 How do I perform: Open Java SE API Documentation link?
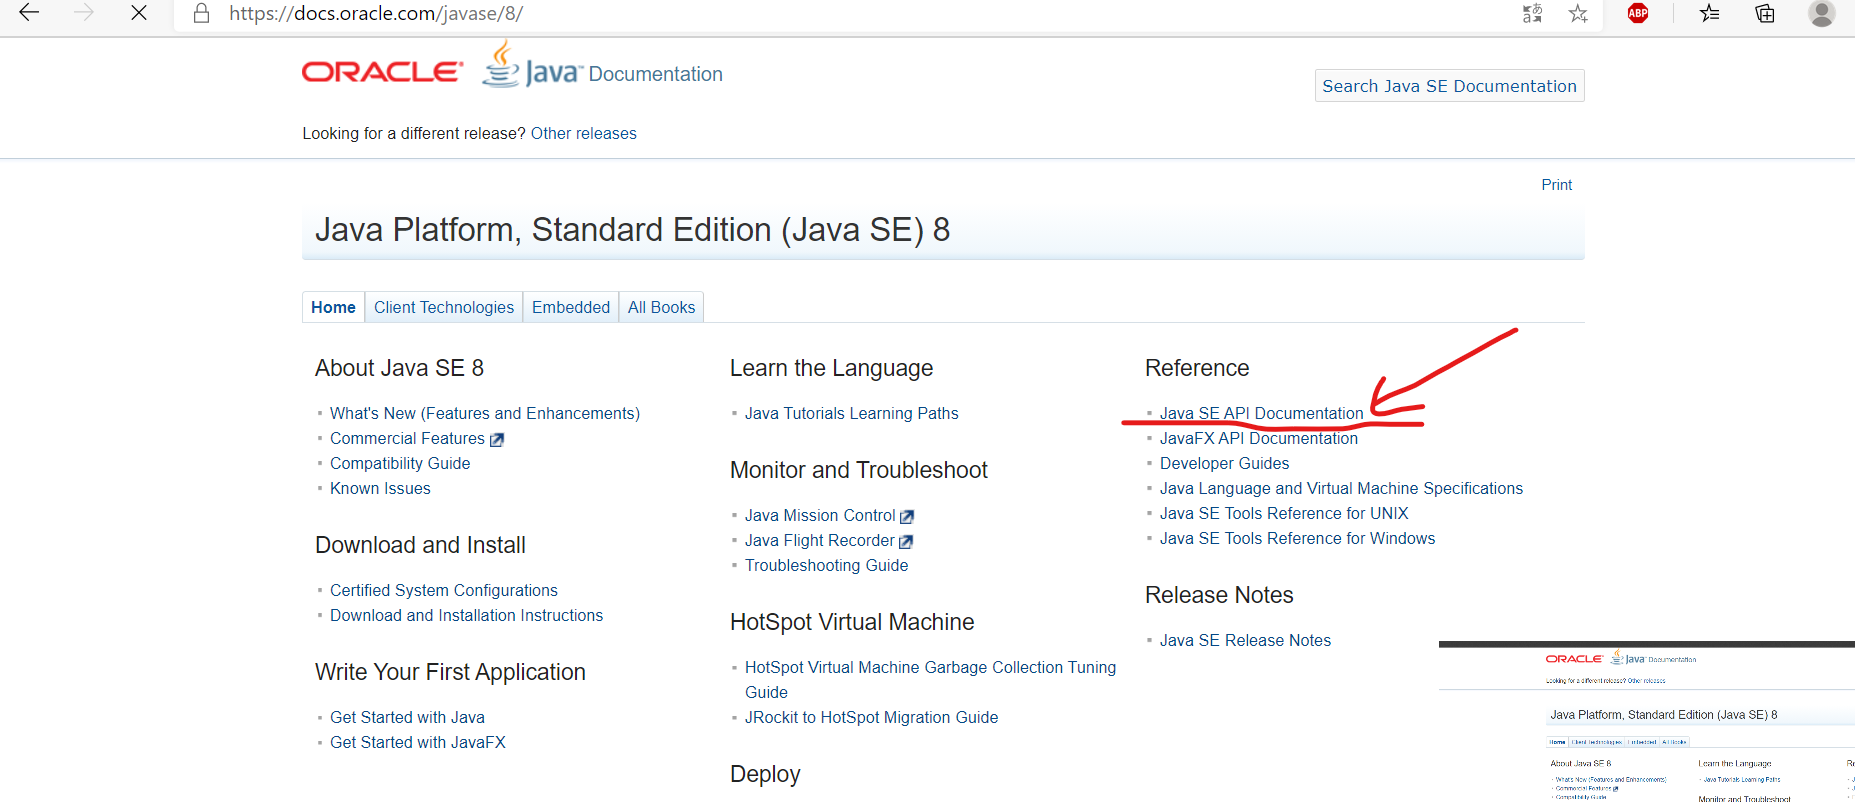1261,413
